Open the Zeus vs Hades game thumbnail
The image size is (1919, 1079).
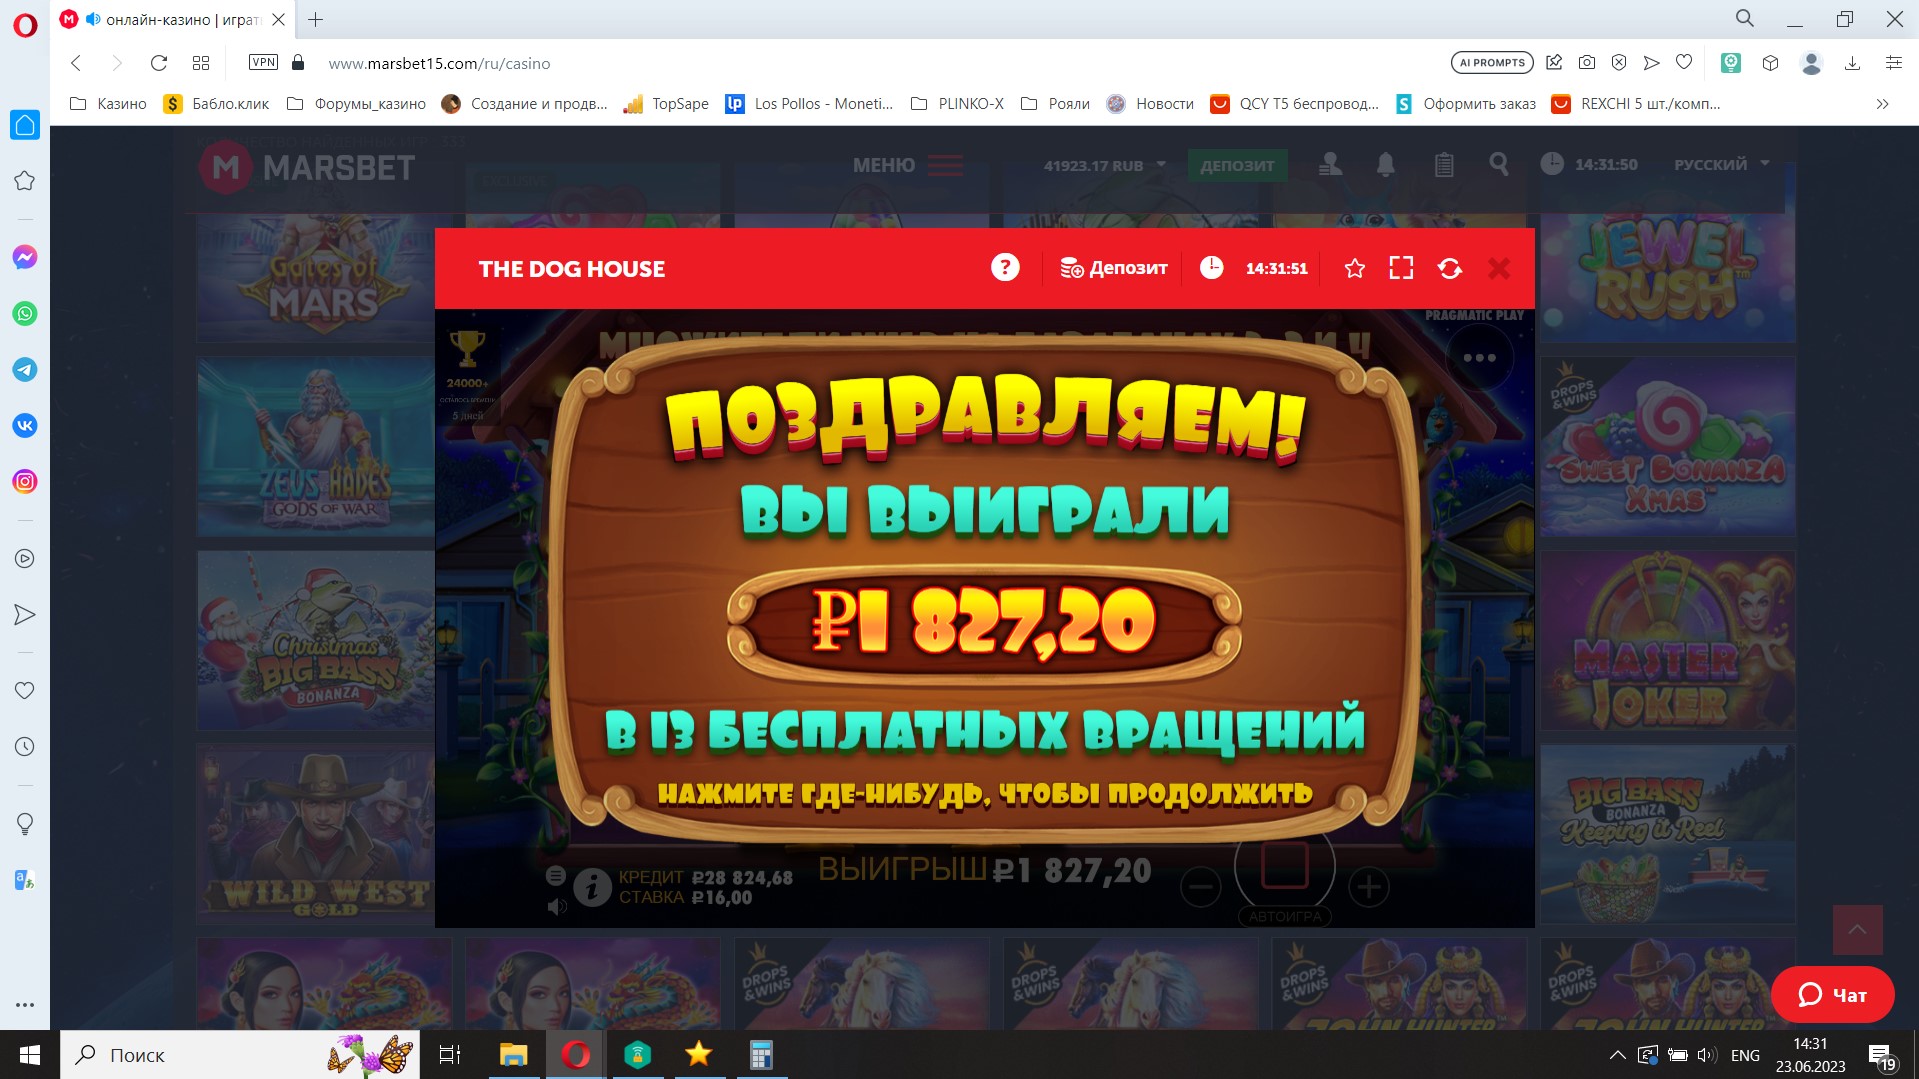point(316,447)
